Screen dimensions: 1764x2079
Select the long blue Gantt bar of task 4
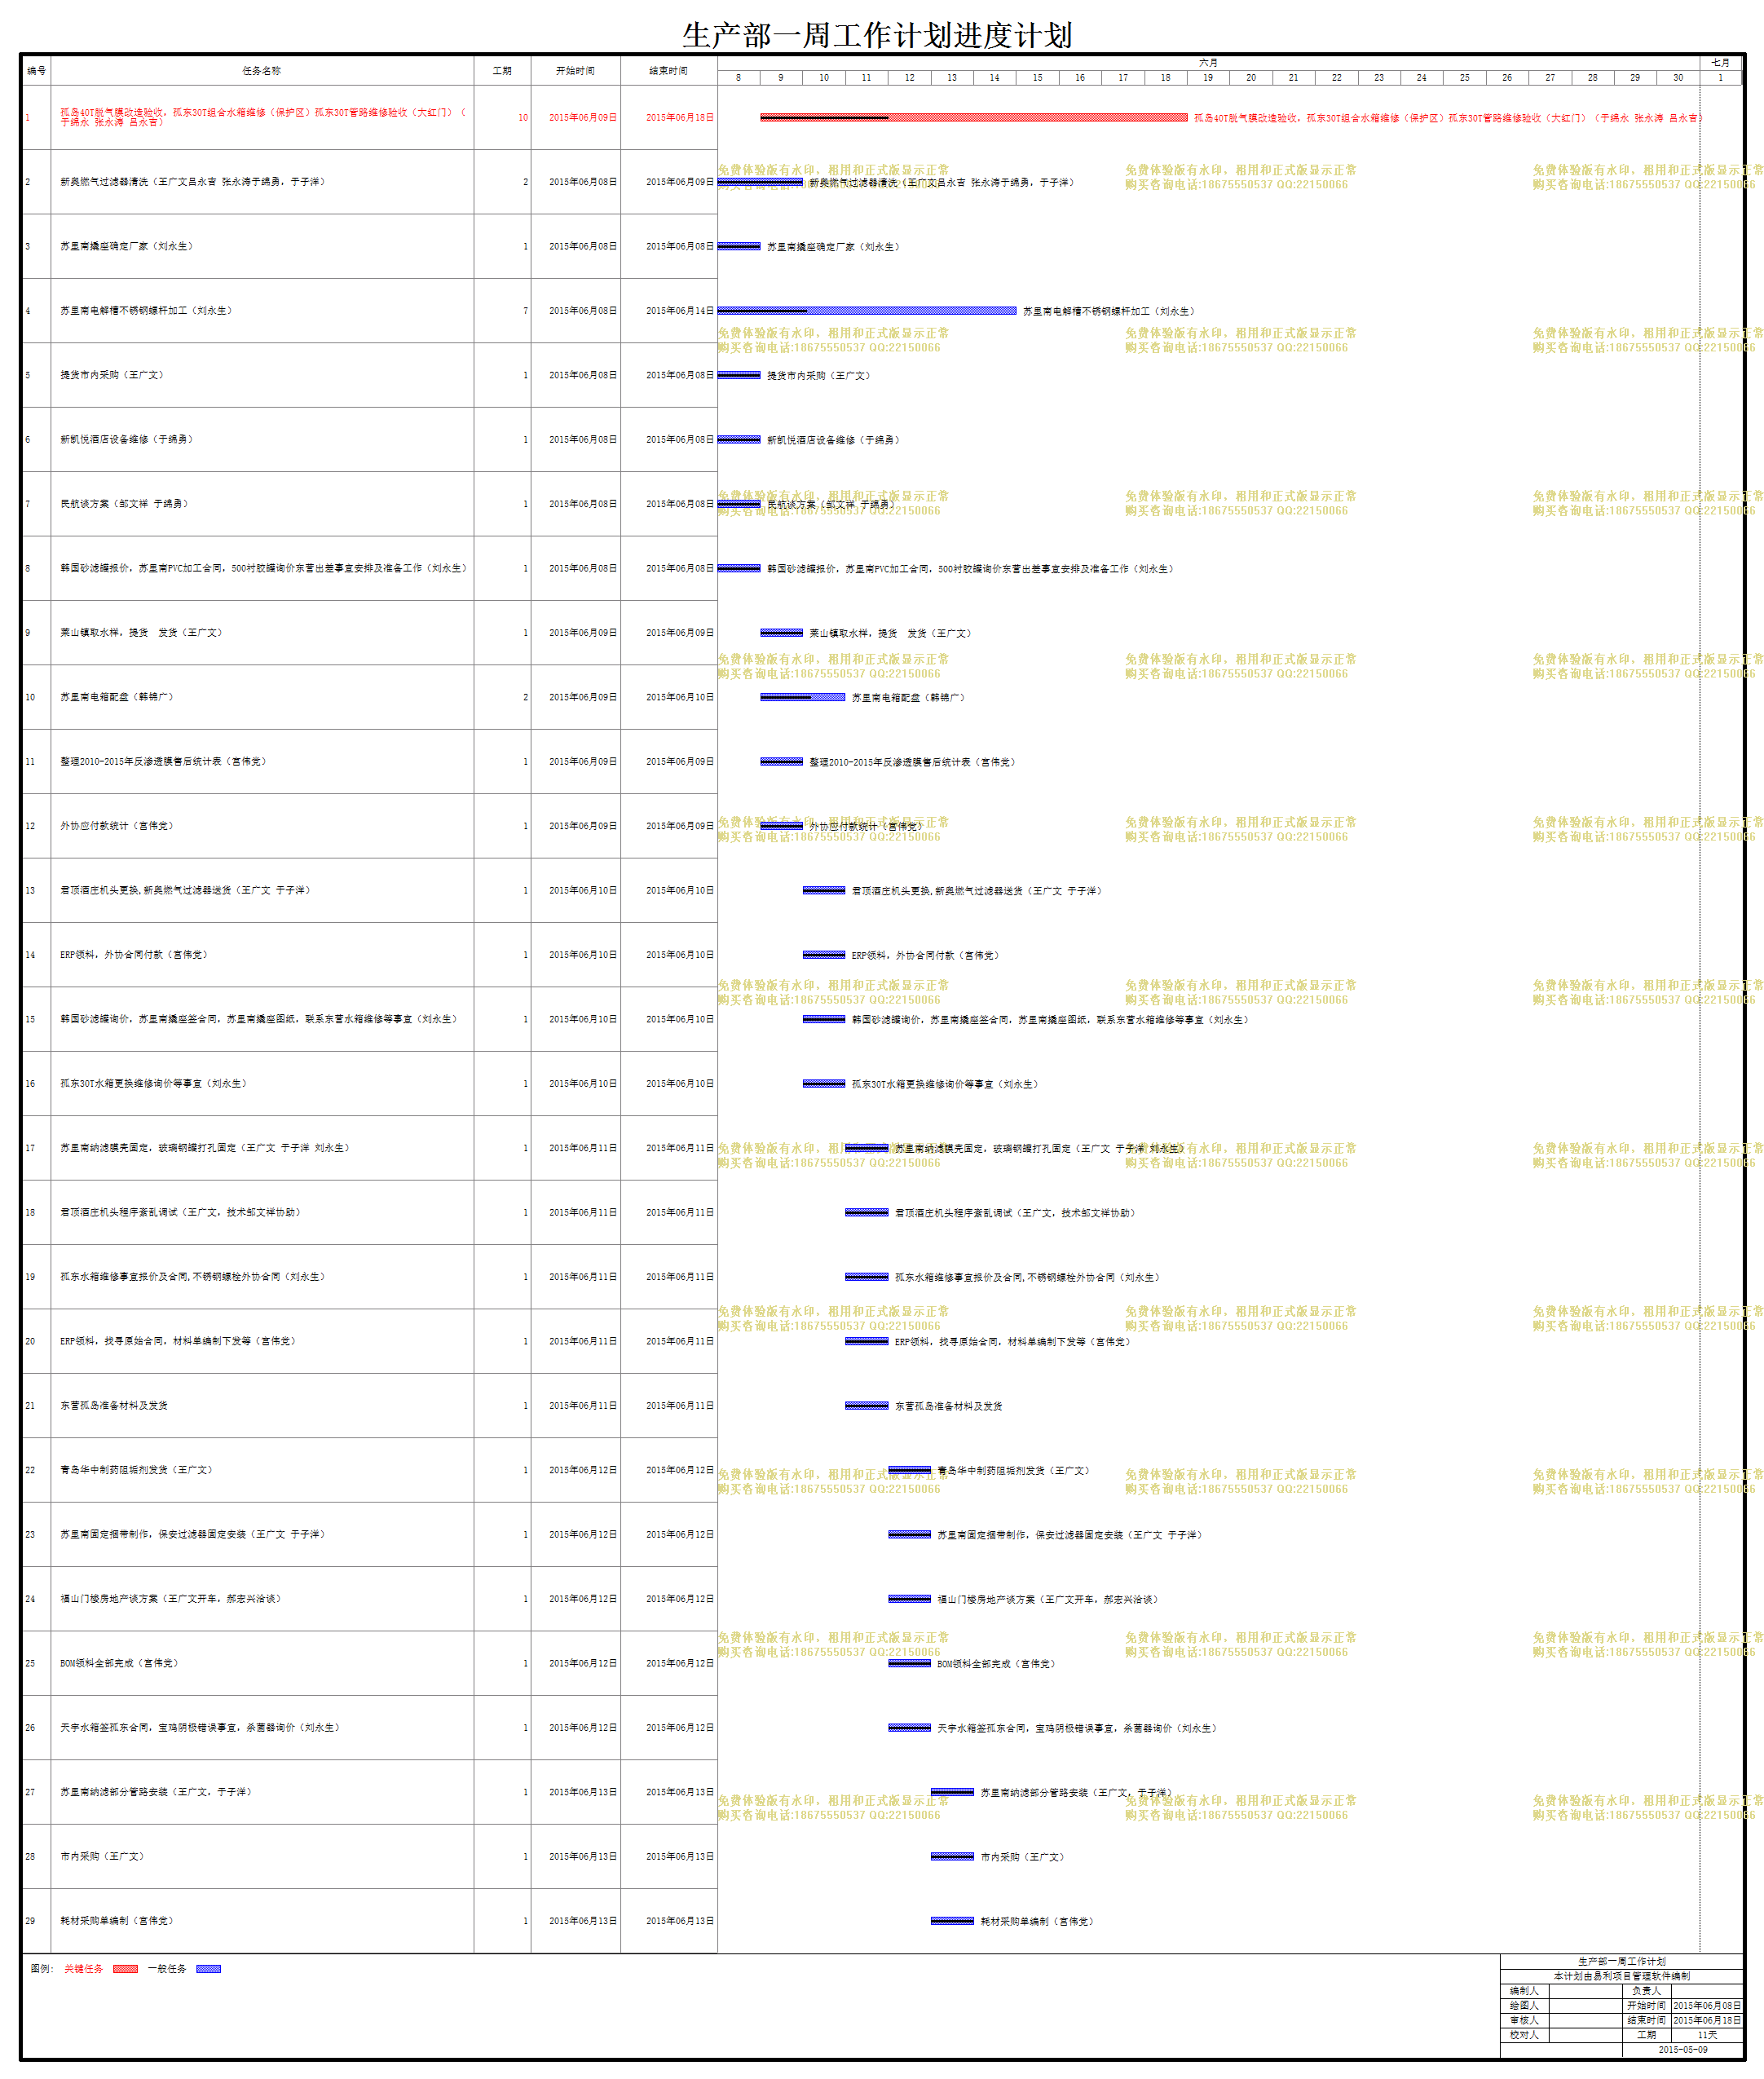(x=867, y=311)
